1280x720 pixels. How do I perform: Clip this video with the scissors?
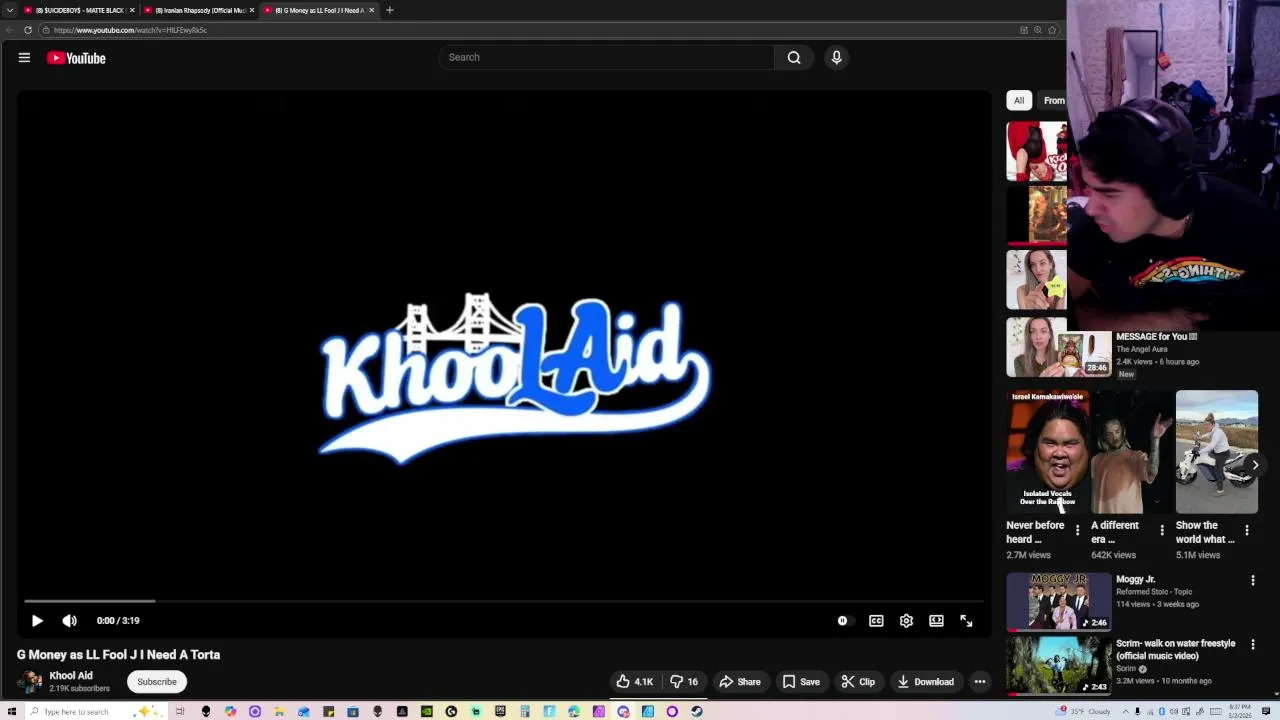(858, 682)
